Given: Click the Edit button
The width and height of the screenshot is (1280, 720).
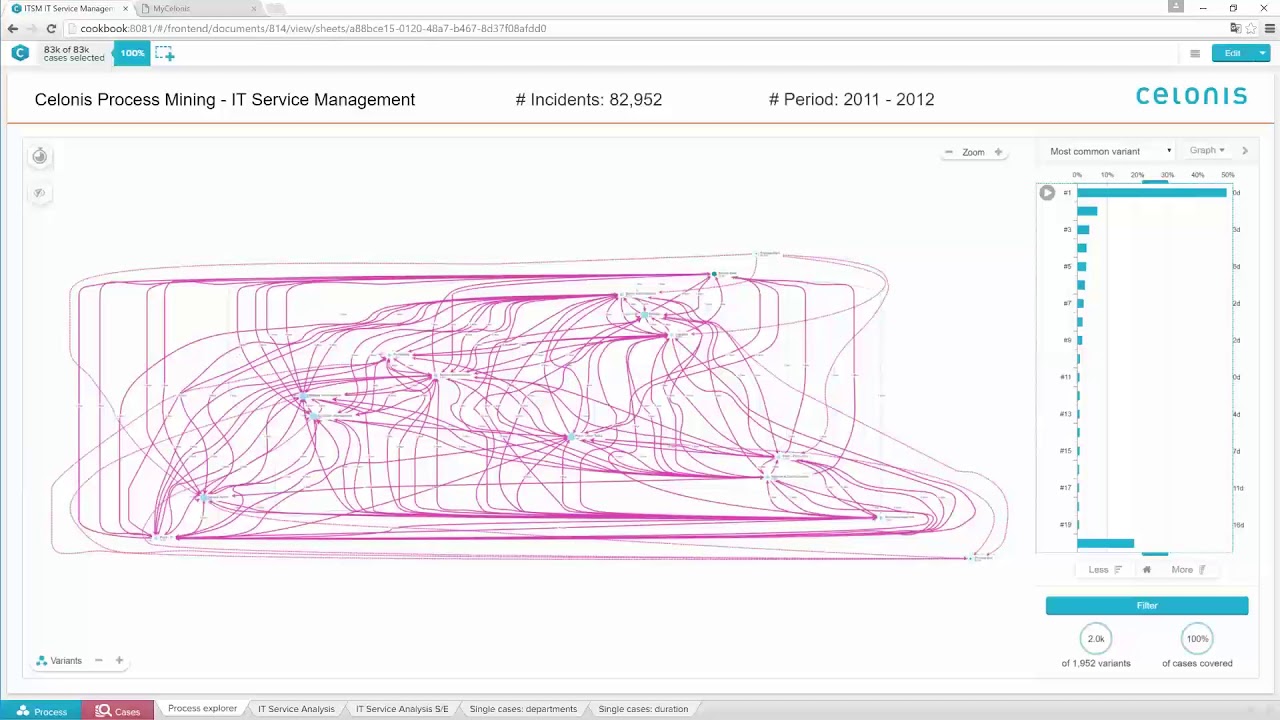Looking at the screenshot, I should (1233, 53).
